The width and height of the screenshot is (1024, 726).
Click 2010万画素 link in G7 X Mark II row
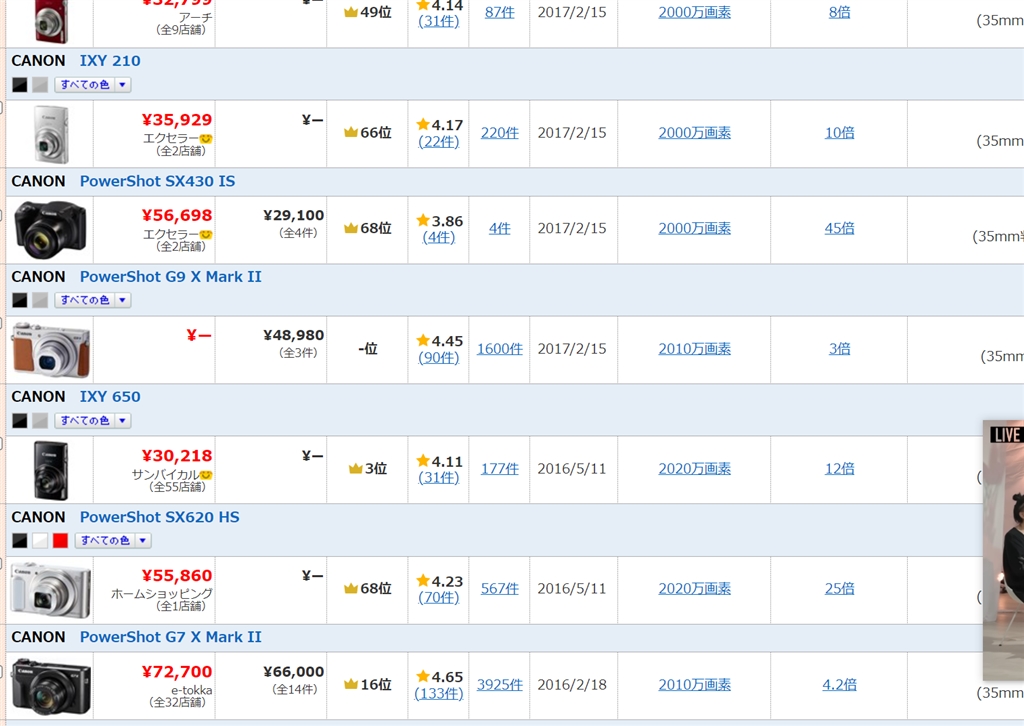coord(694,684)
